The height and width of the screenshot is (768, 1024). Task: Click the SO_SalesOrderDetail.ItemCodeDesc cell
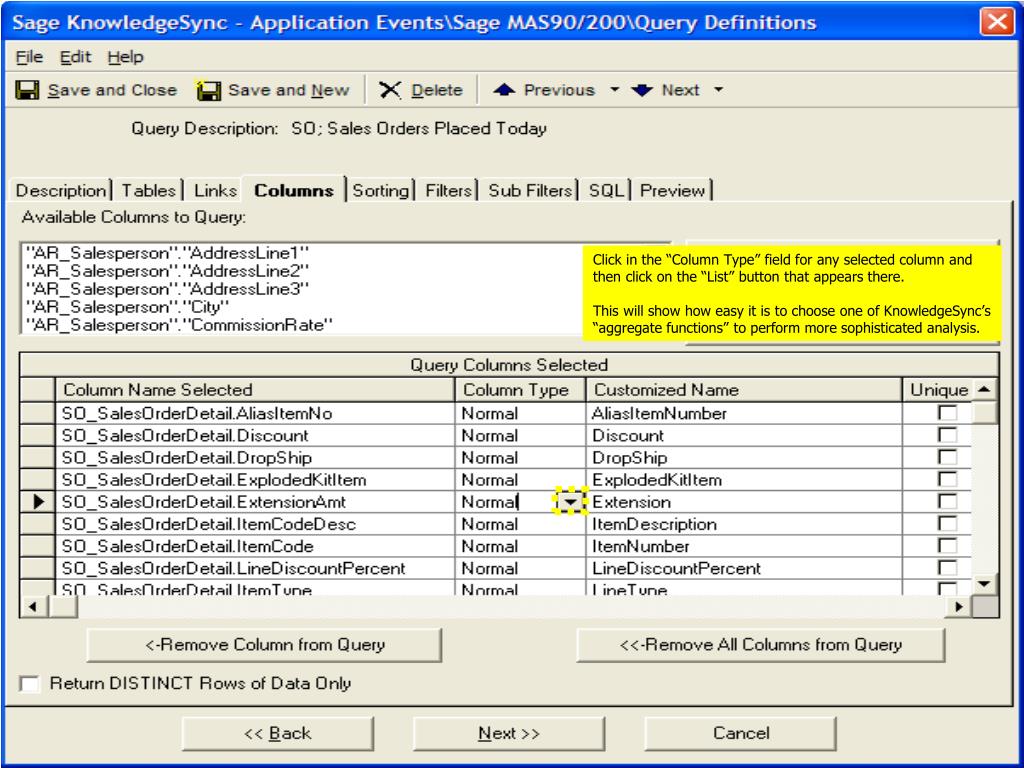pos(255,524)
